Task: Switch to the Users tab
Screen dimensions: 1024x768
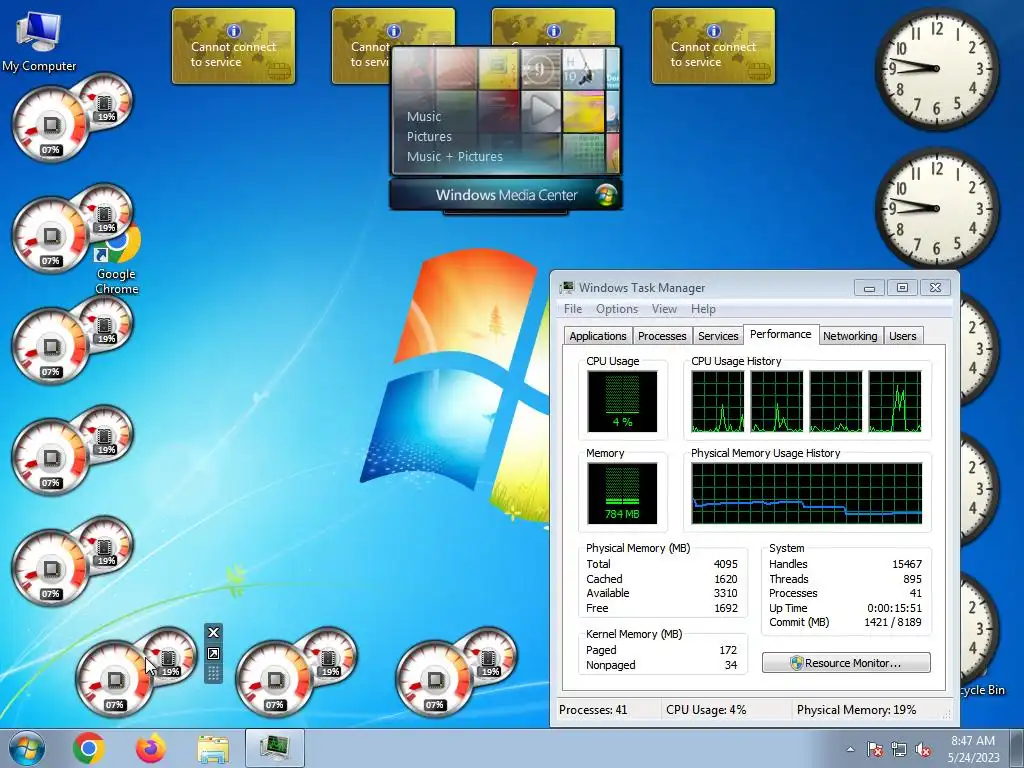Action: click(903, 336)
